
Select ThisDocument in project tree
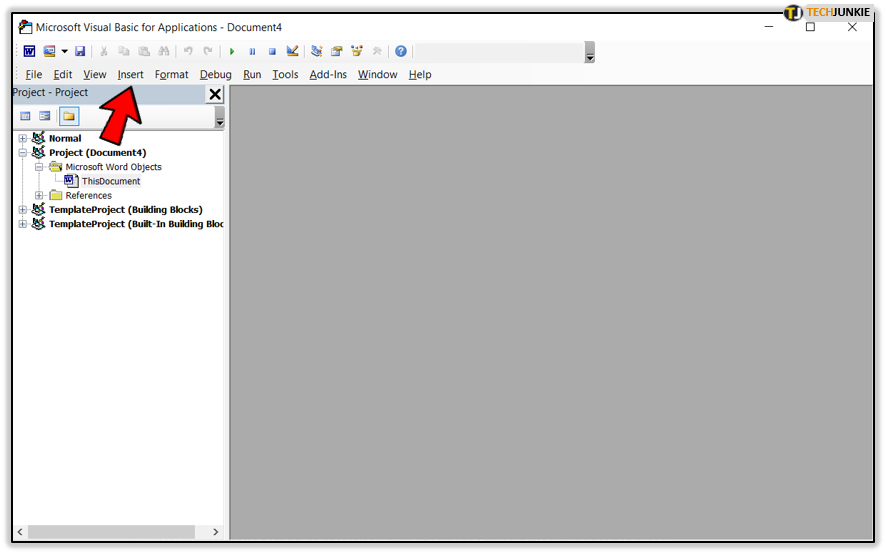tap(111, 181)
